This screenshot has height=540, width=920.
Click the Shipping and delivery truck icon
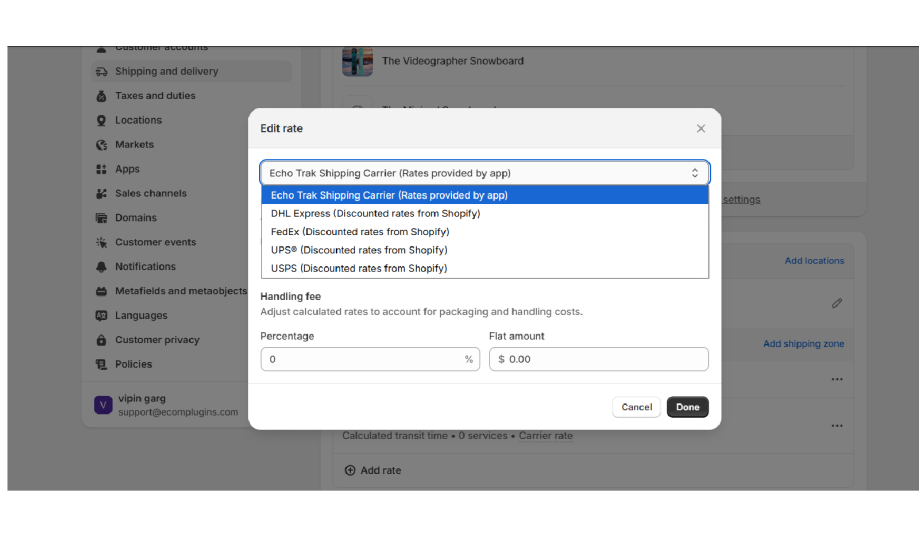click(101, 72)
